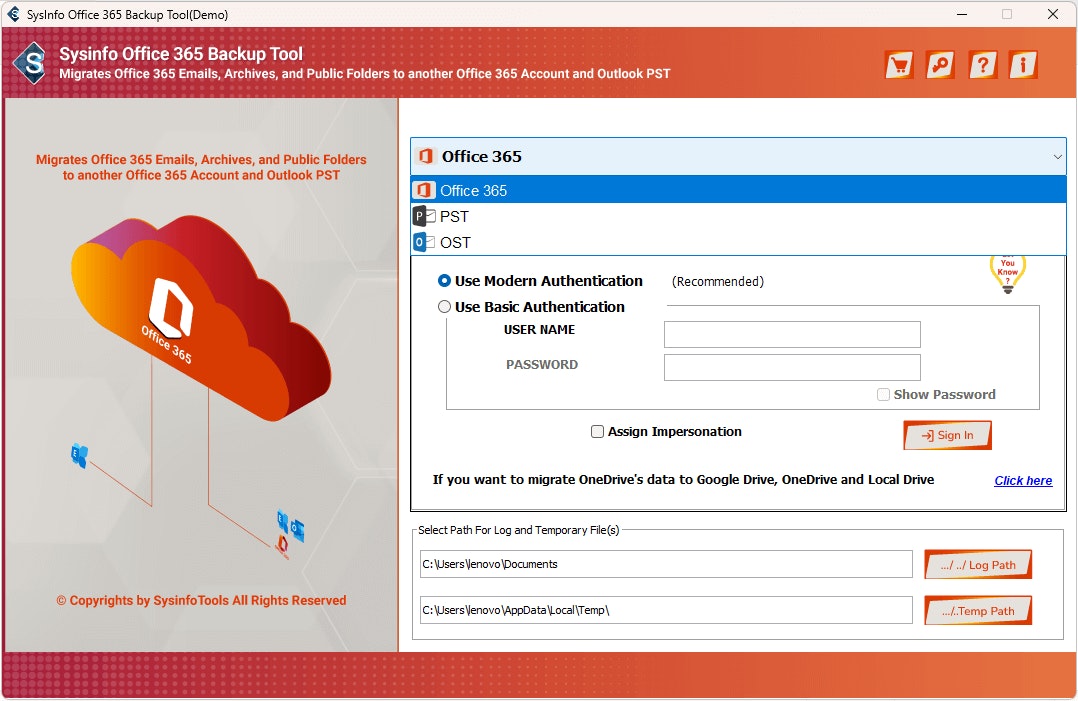Open the help question-mark icon

982,64
